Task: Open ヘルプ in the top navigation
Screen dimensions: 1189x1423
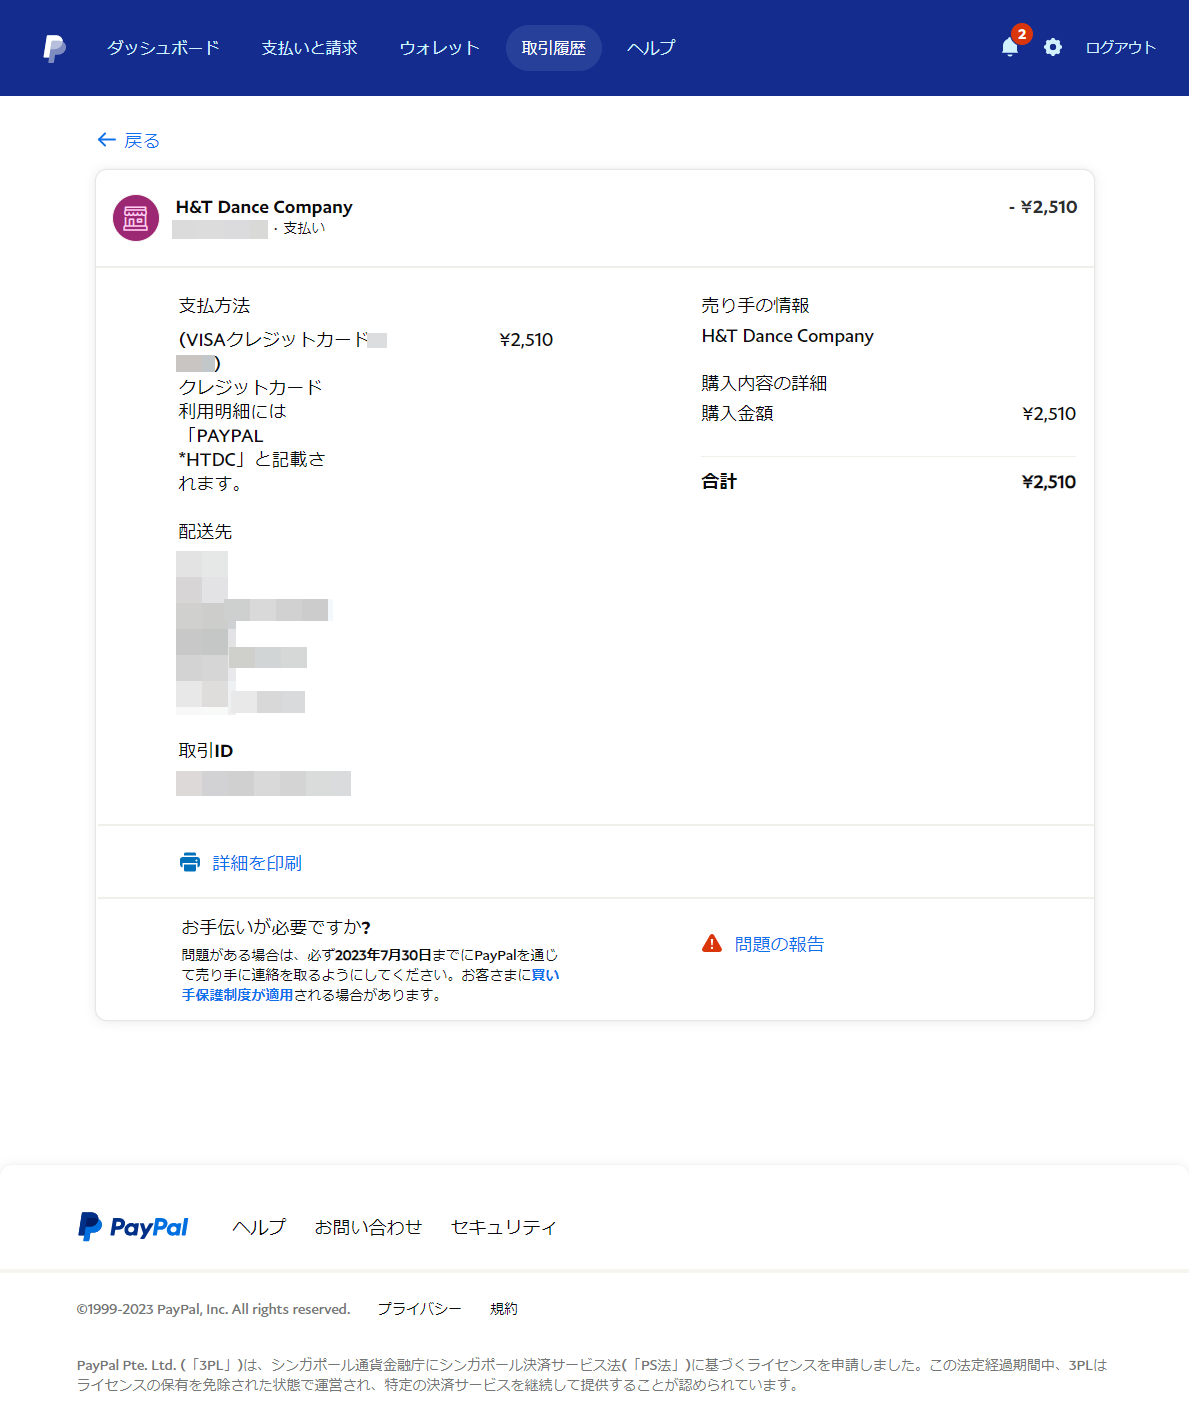Action: click(x=651, y=48)
